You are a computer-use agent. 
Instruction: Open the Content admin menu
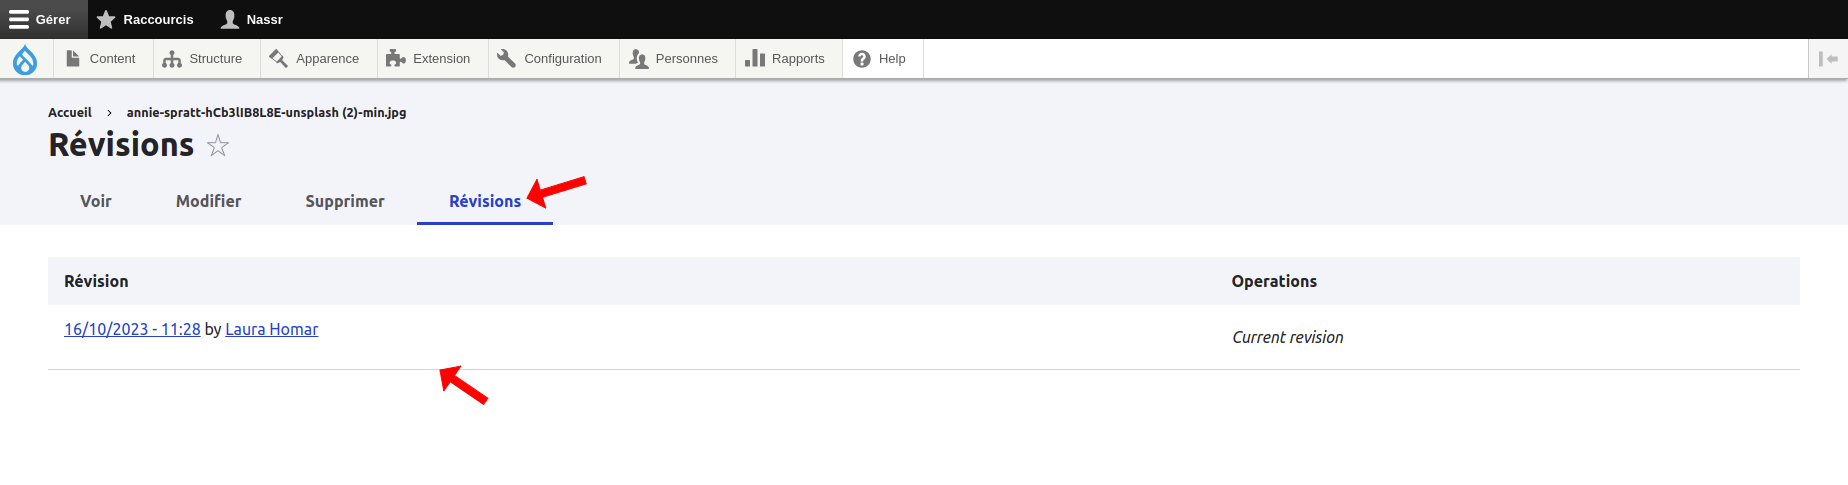point(101,59)
